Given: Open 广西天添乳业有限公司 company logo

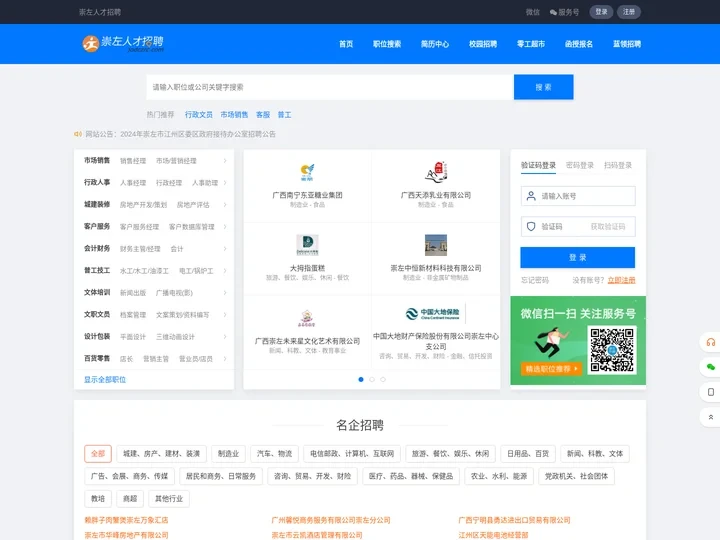Looking at the screenshot, I should [x=436, y=172].
